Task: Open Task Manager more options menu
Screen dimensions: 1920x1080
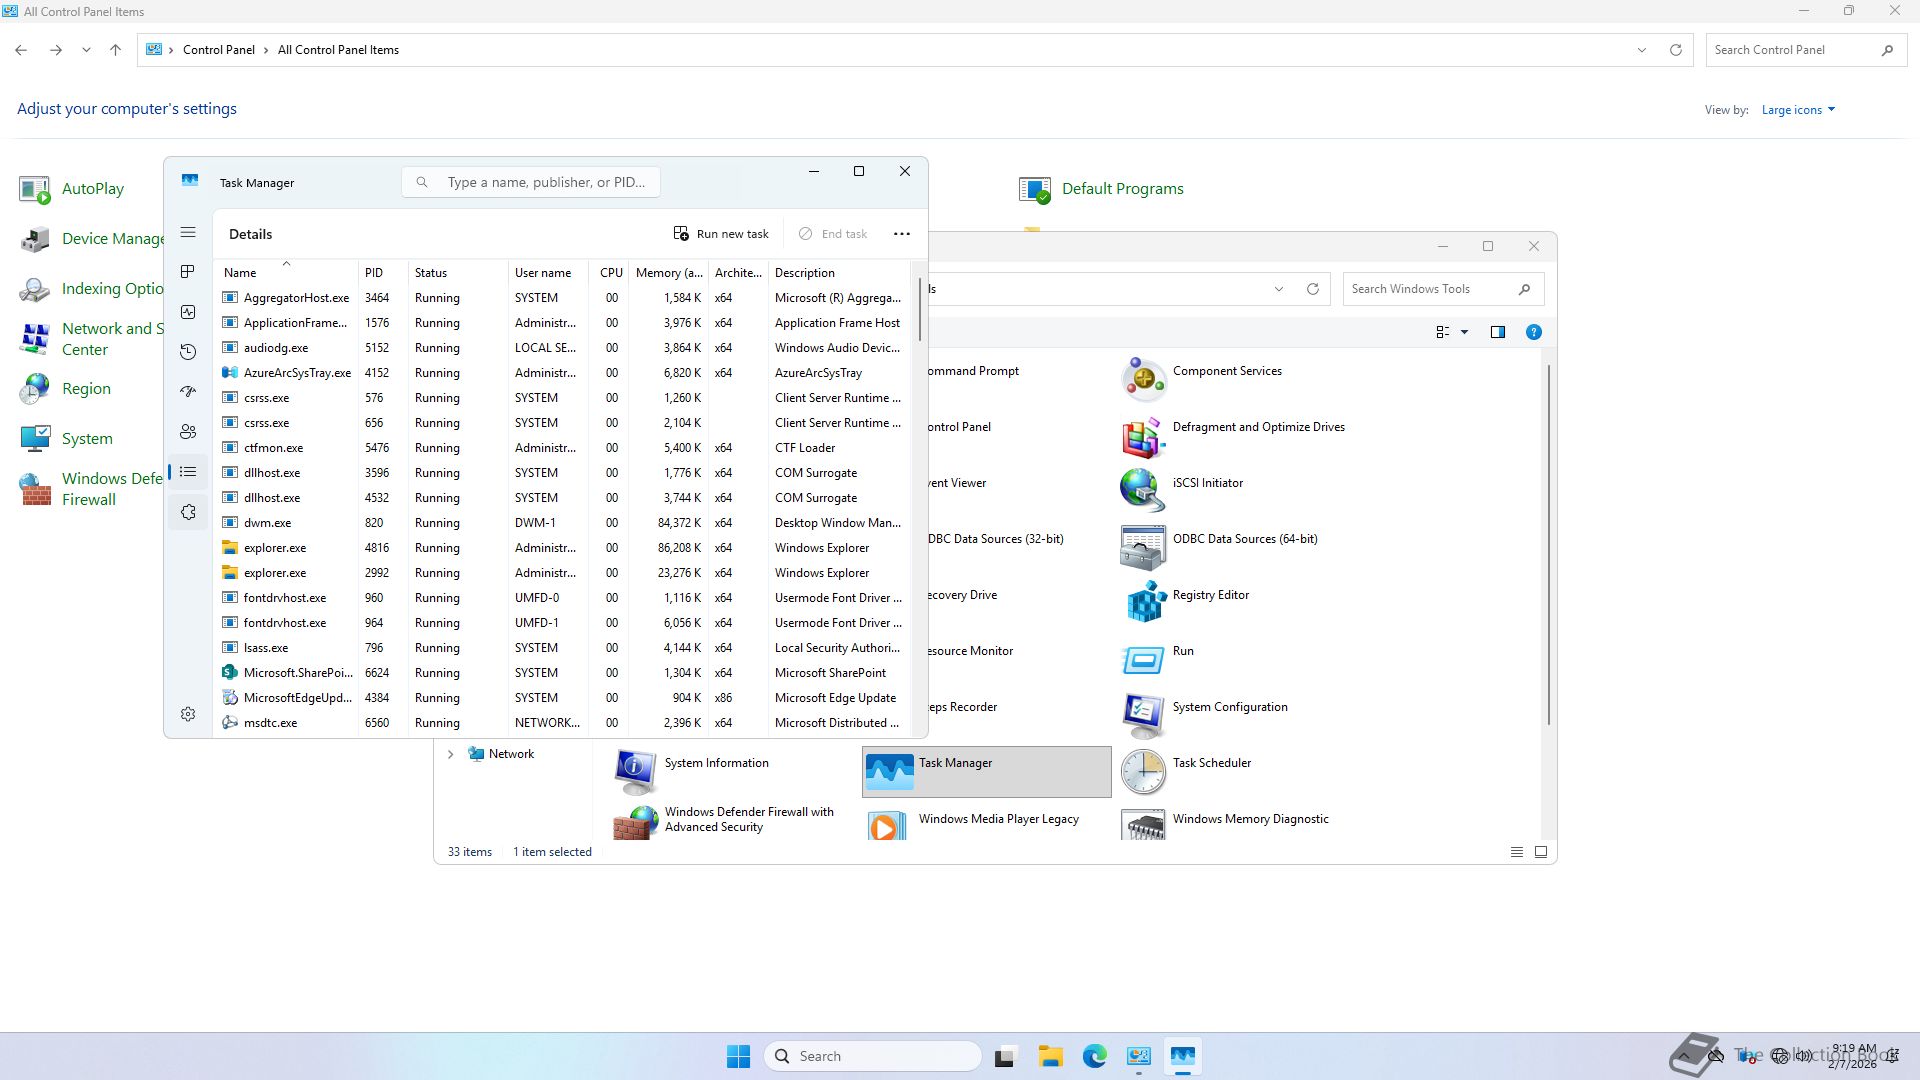Action: pyautogui.click(x=901, y=234)
